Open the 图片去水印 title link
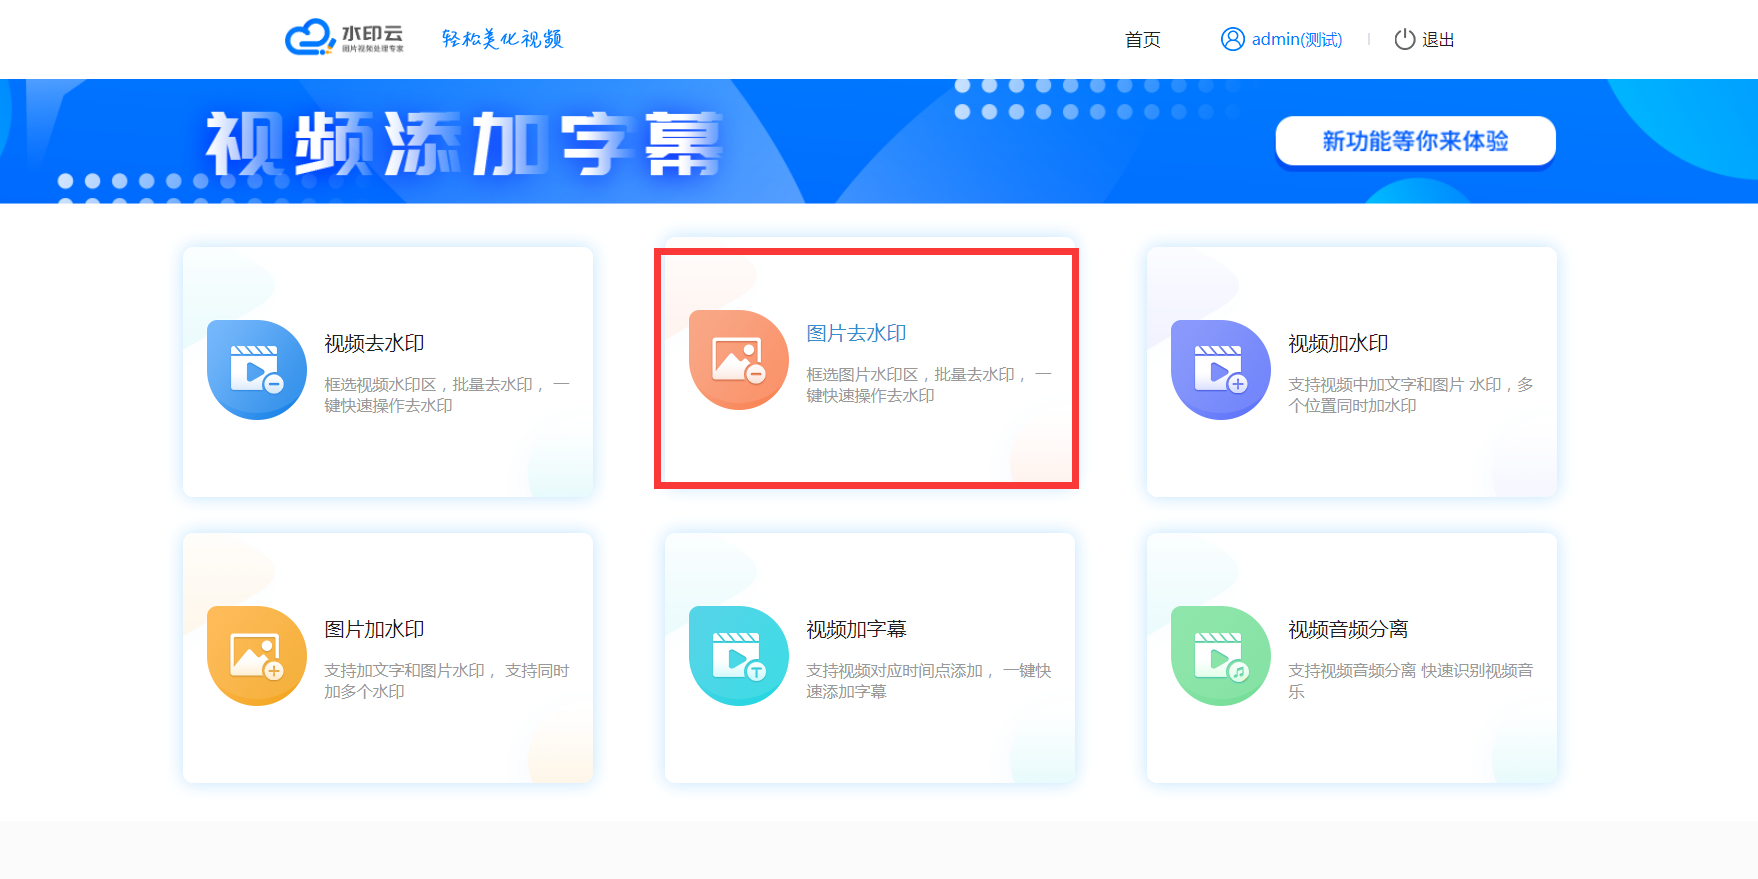Image resolution: width=1758 pixels, height=879 pixels. tap(856, 334)
